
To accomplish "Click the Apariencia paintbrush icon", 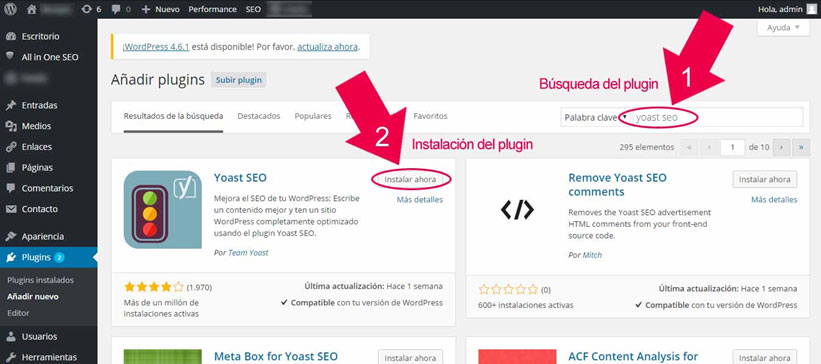I will coord(11,236).
